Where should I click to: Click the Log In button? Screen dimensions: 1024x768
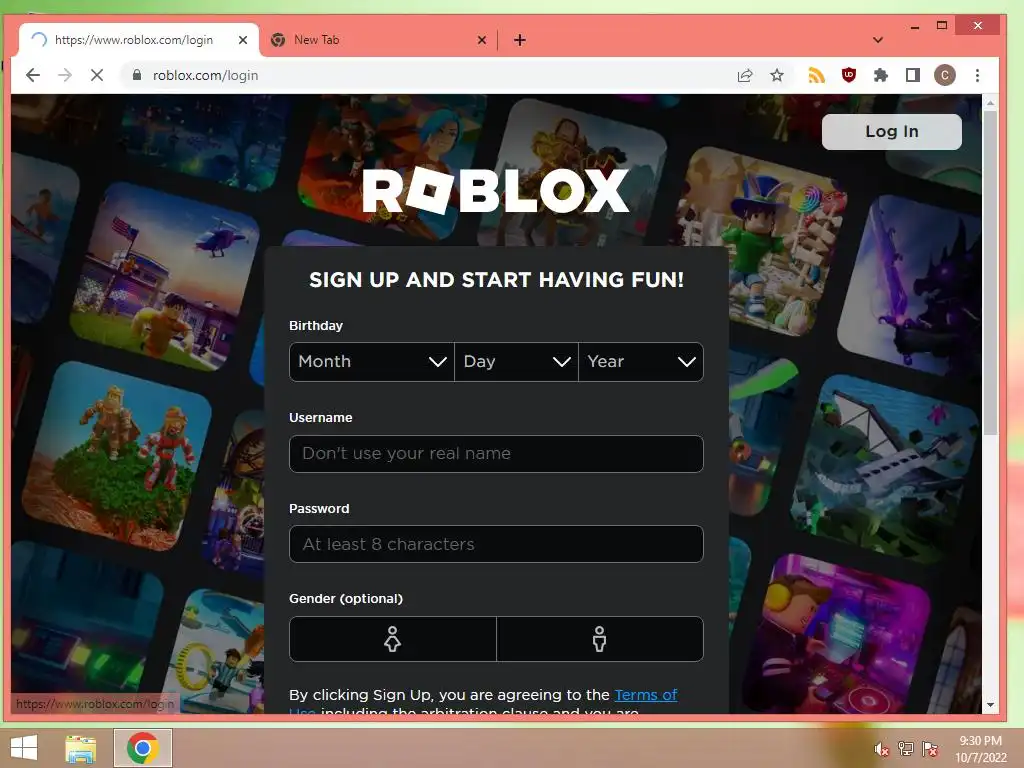pos(891,131)
